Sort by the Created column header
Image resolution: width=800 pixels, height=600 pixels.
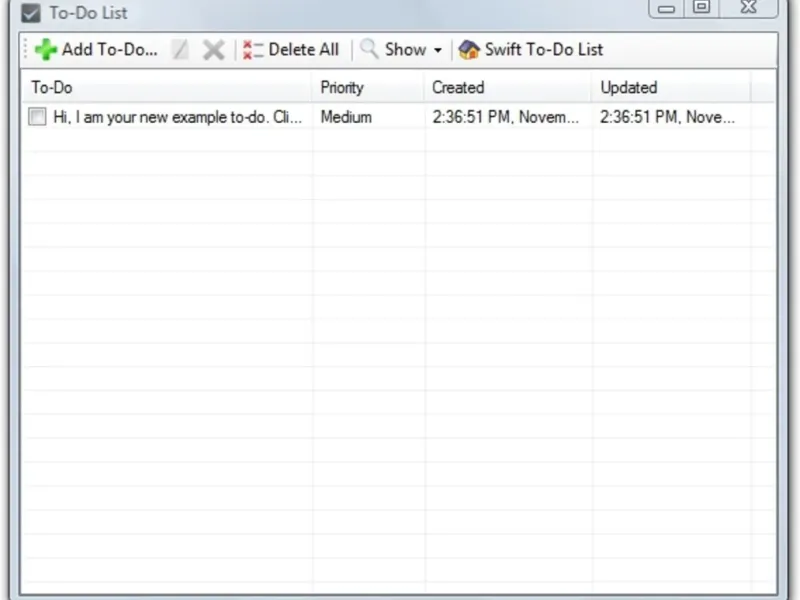[507, 87]
